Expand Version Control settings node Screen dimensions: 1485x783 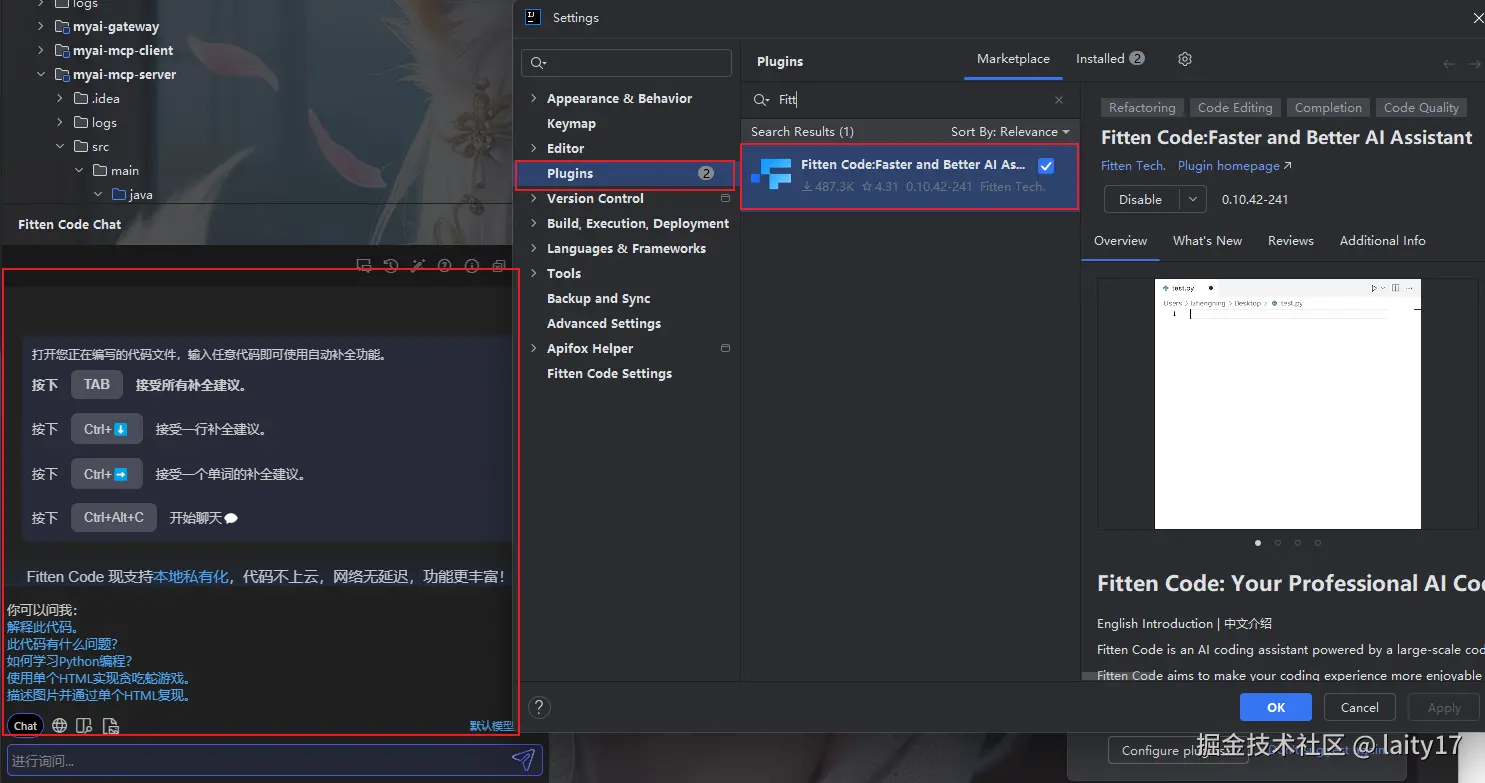click(x=534, y=198)
